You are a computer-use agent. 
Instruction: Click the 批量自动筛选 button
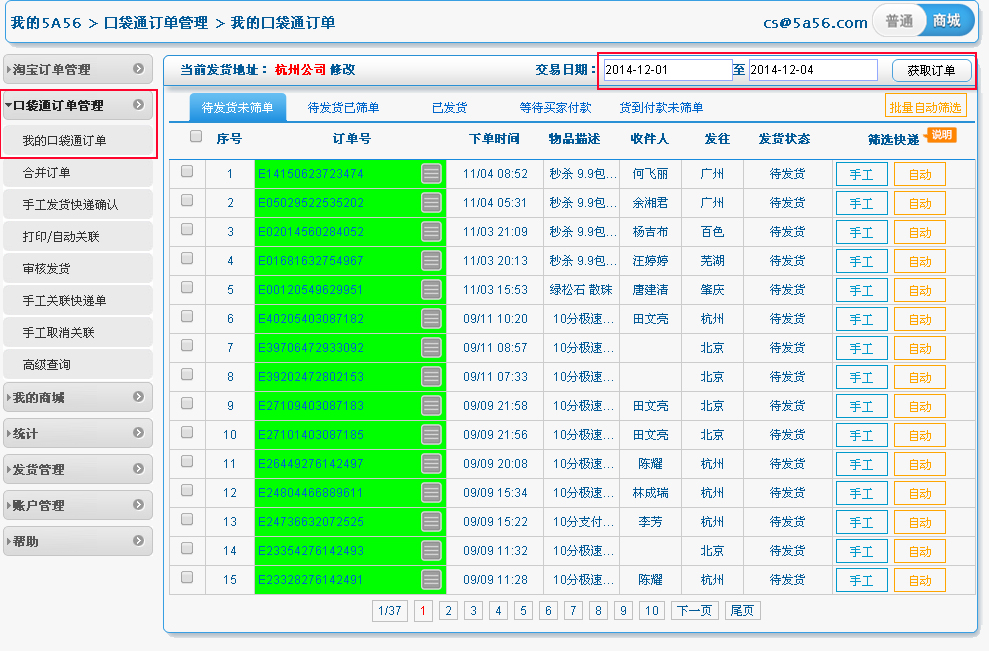click(x=926, y=107)
